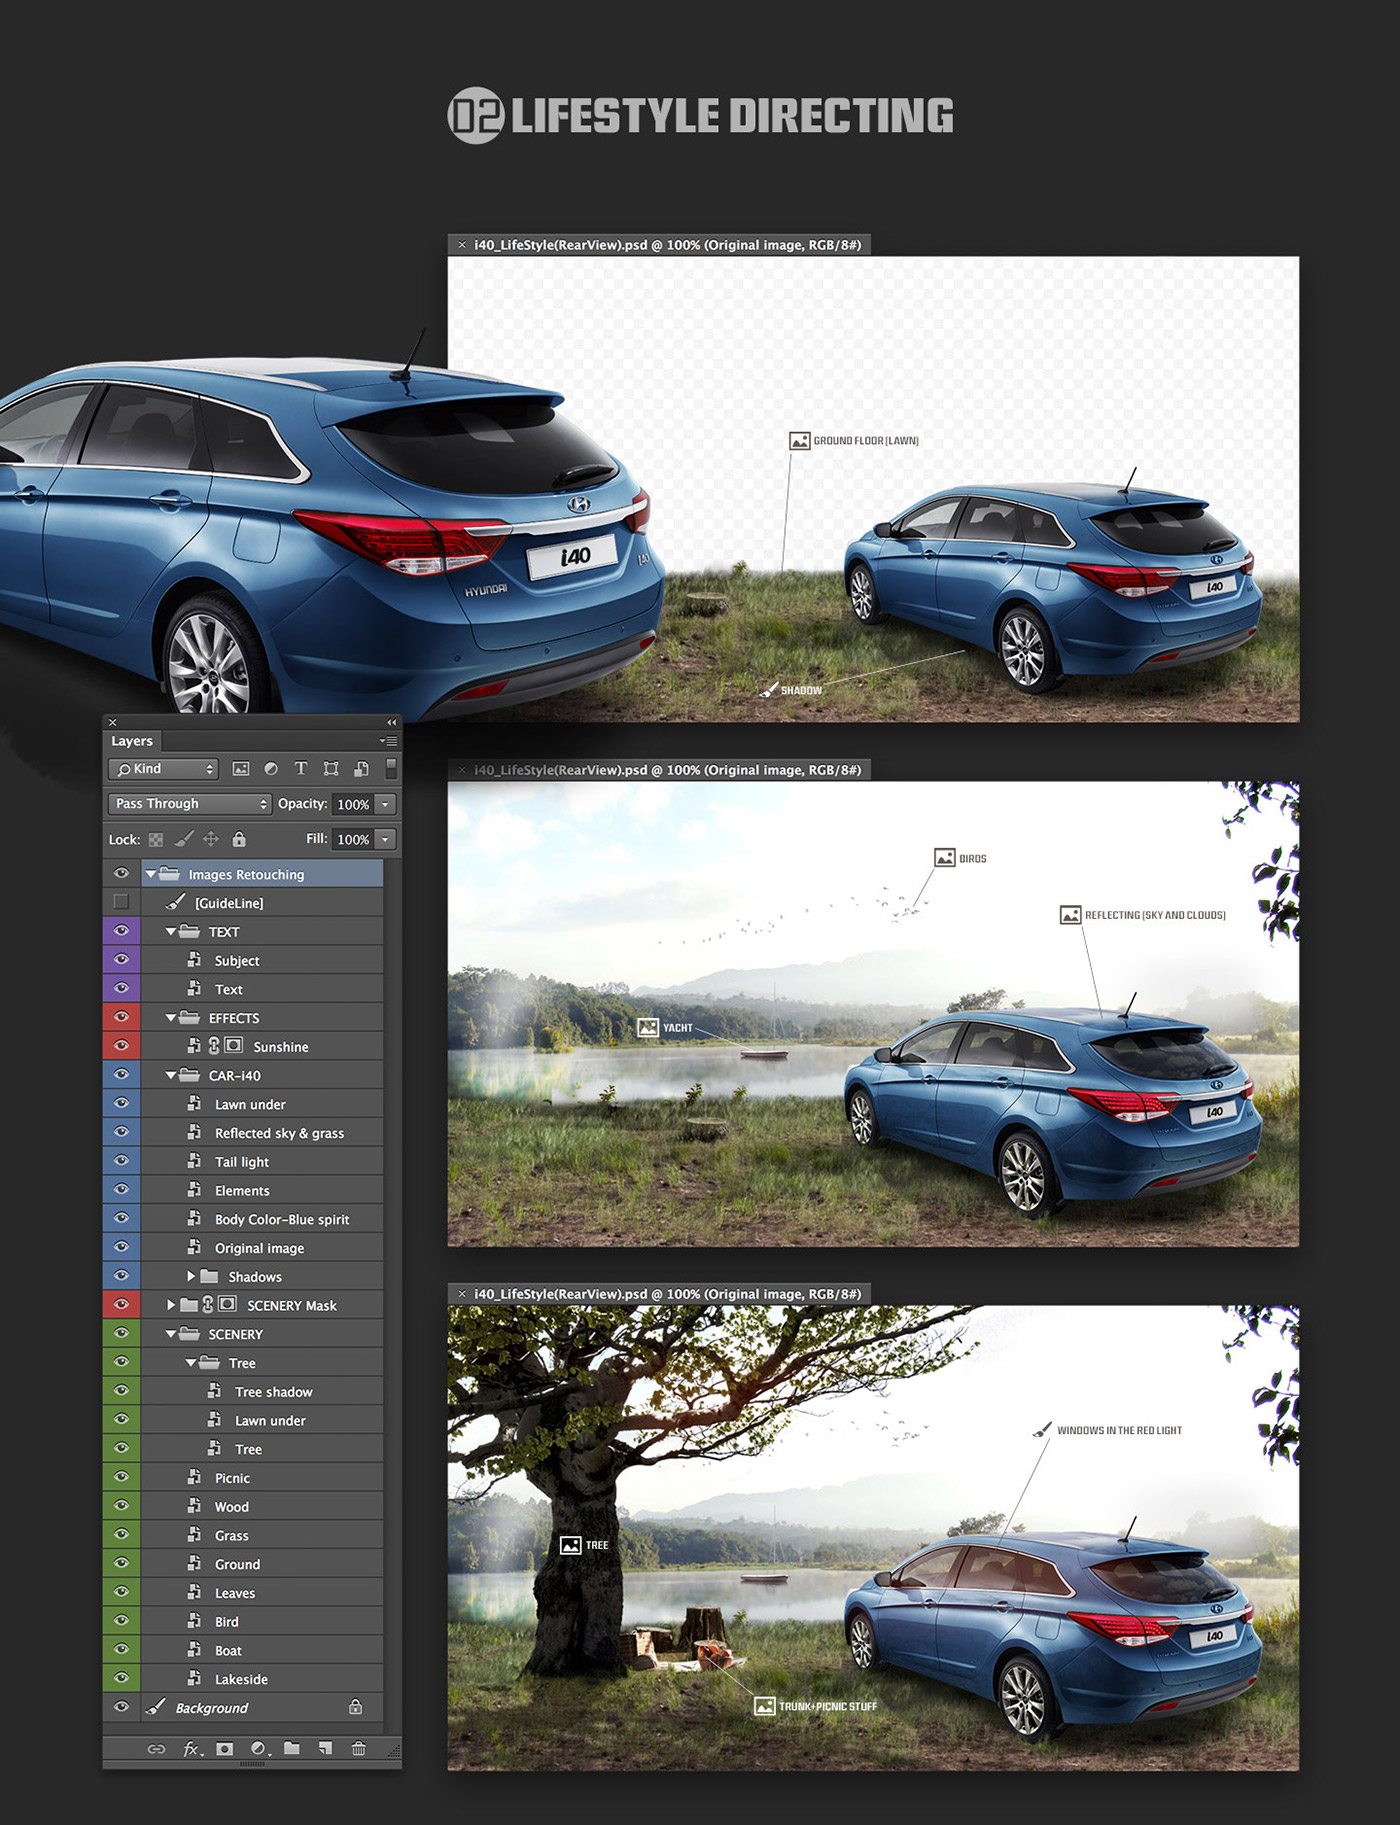Filter layers by adjustment layers icon
The height and width of the screenshot is (1825, 1400).
tap(271, 769)
